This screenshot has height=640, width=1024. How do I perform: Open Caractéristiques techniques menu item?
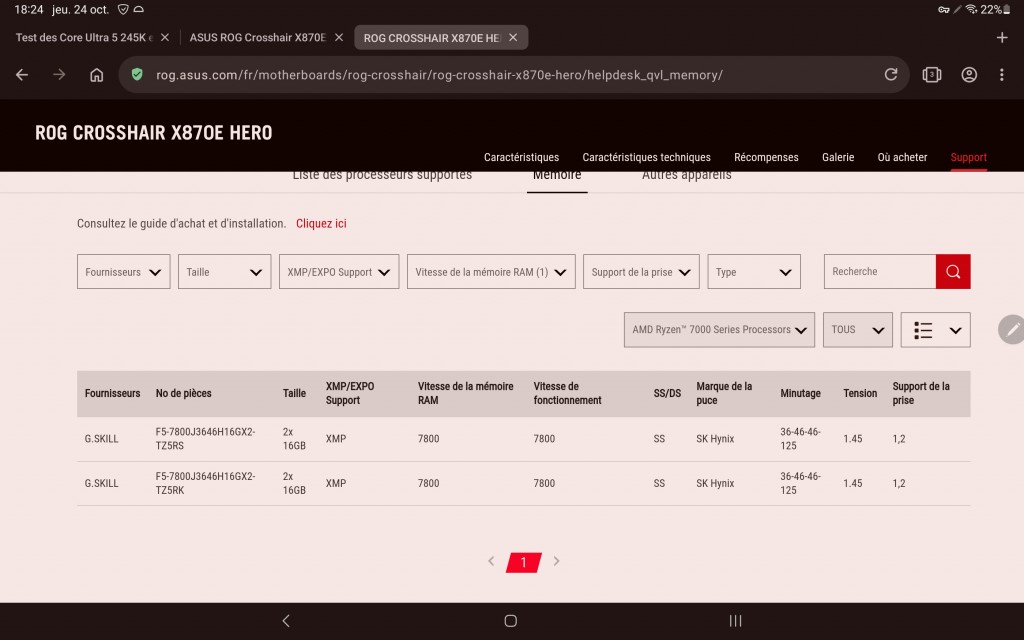pyautogui.click(x=647, y=157)
